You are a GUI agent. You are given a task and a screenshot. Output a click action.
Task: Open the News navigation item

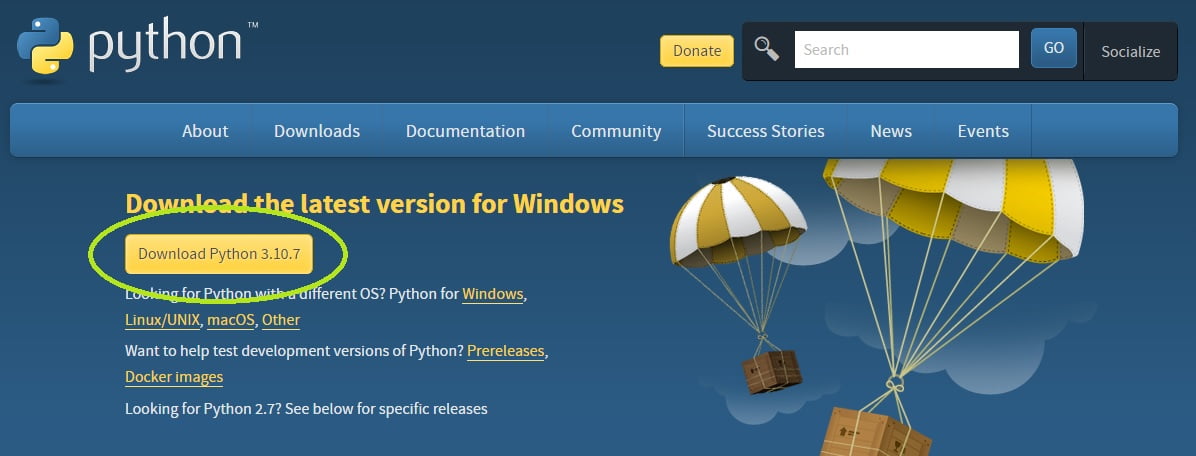[890, 131]
